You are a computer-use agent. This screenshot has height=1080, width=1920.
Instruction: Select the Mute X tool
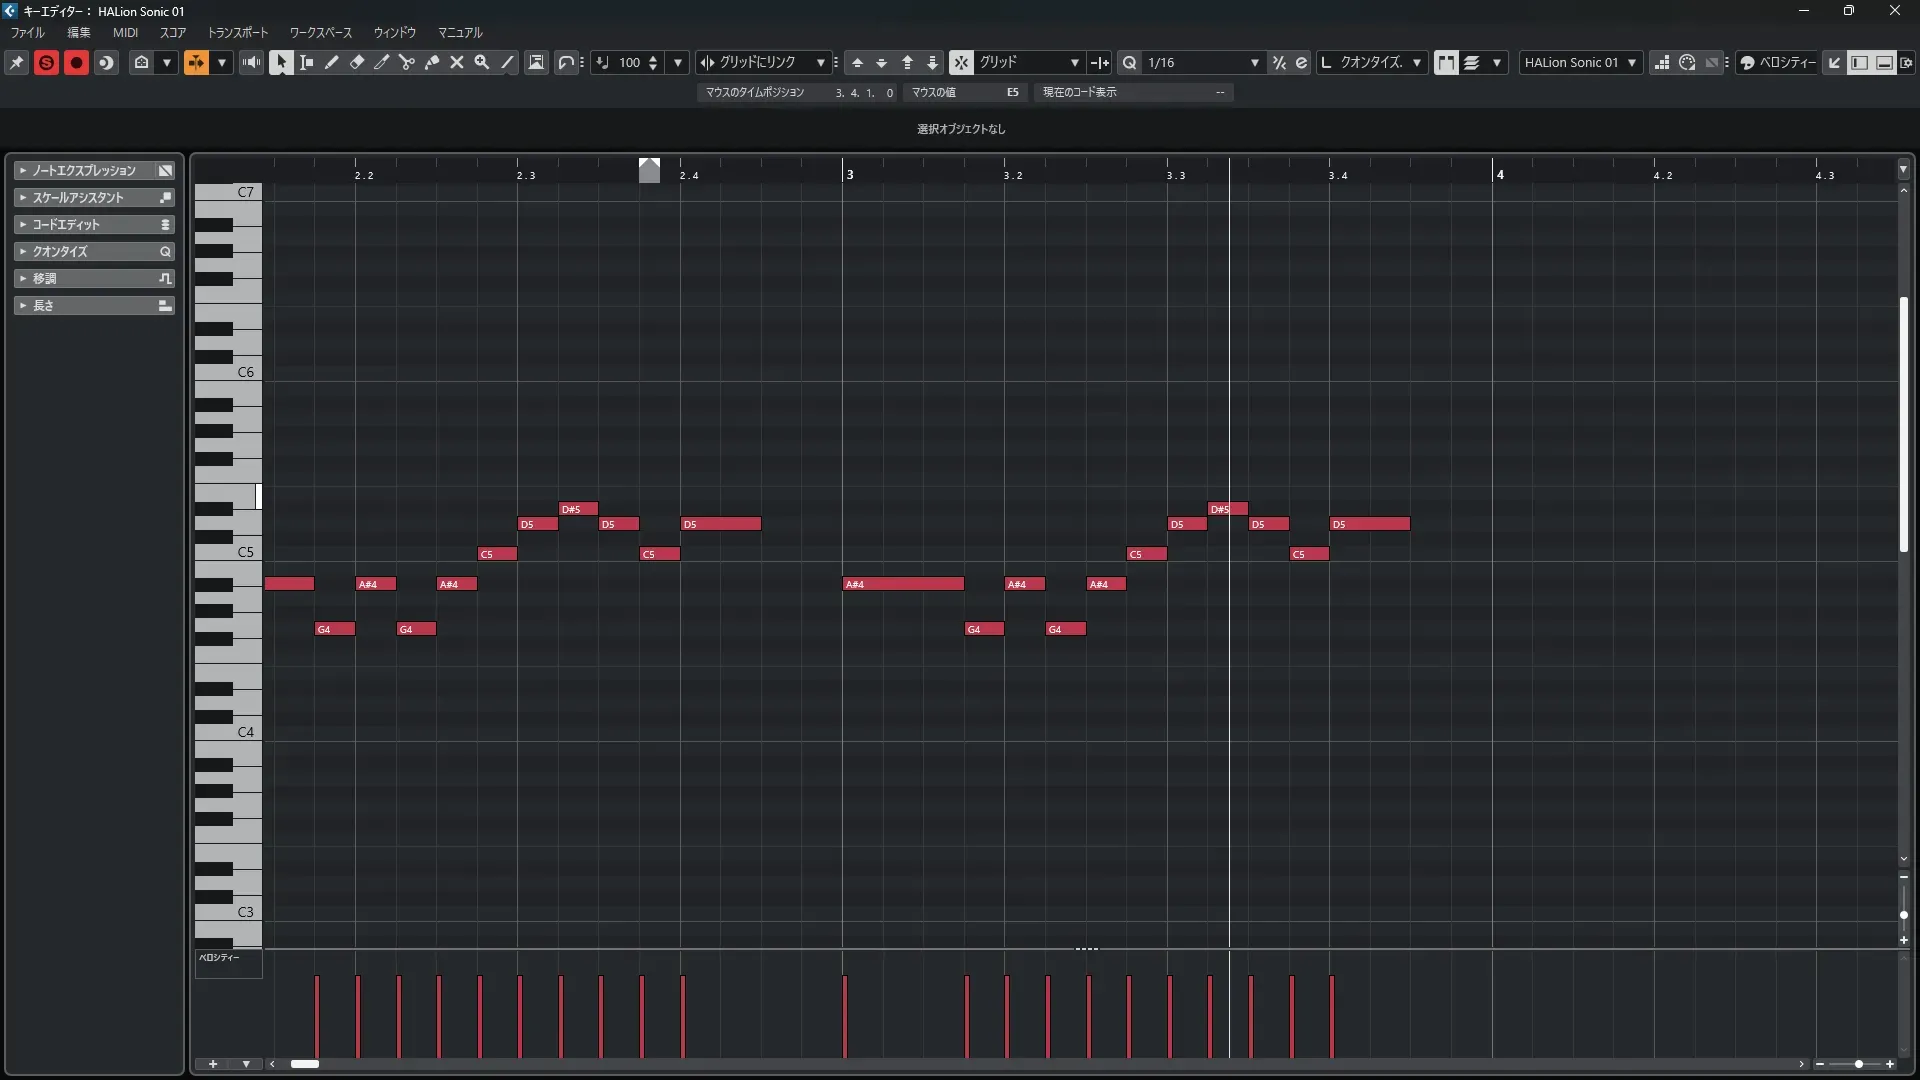point(457,62)
